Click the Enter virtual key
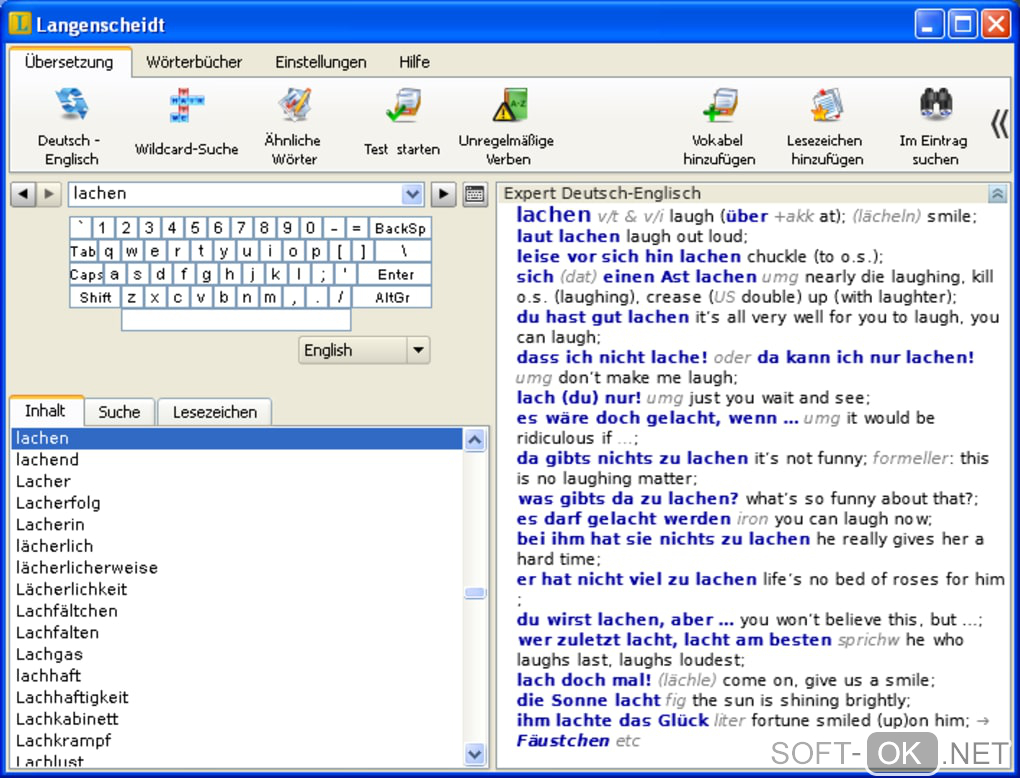 click(x=396, y=275)
